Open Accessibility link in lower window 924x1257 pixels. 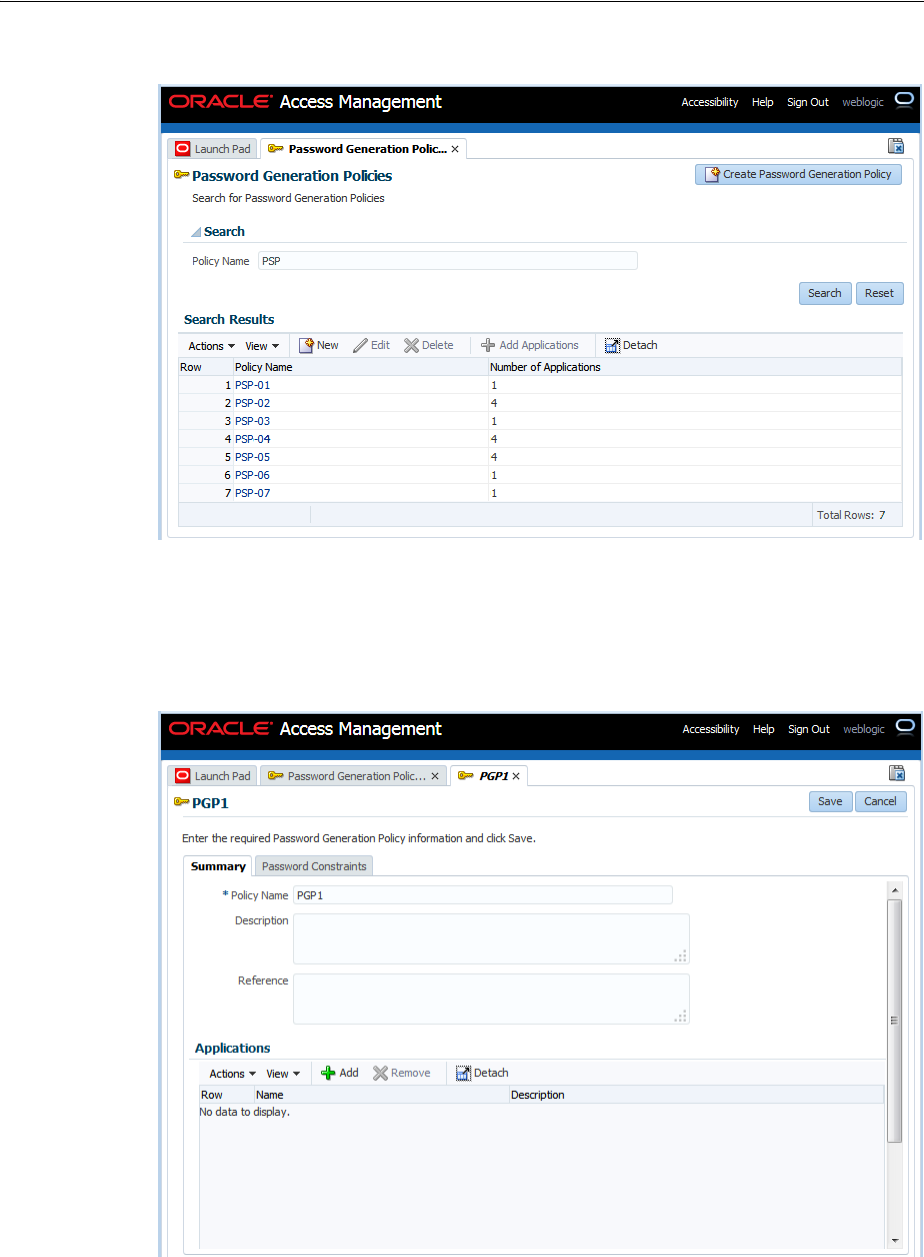[x=711, y=729]
